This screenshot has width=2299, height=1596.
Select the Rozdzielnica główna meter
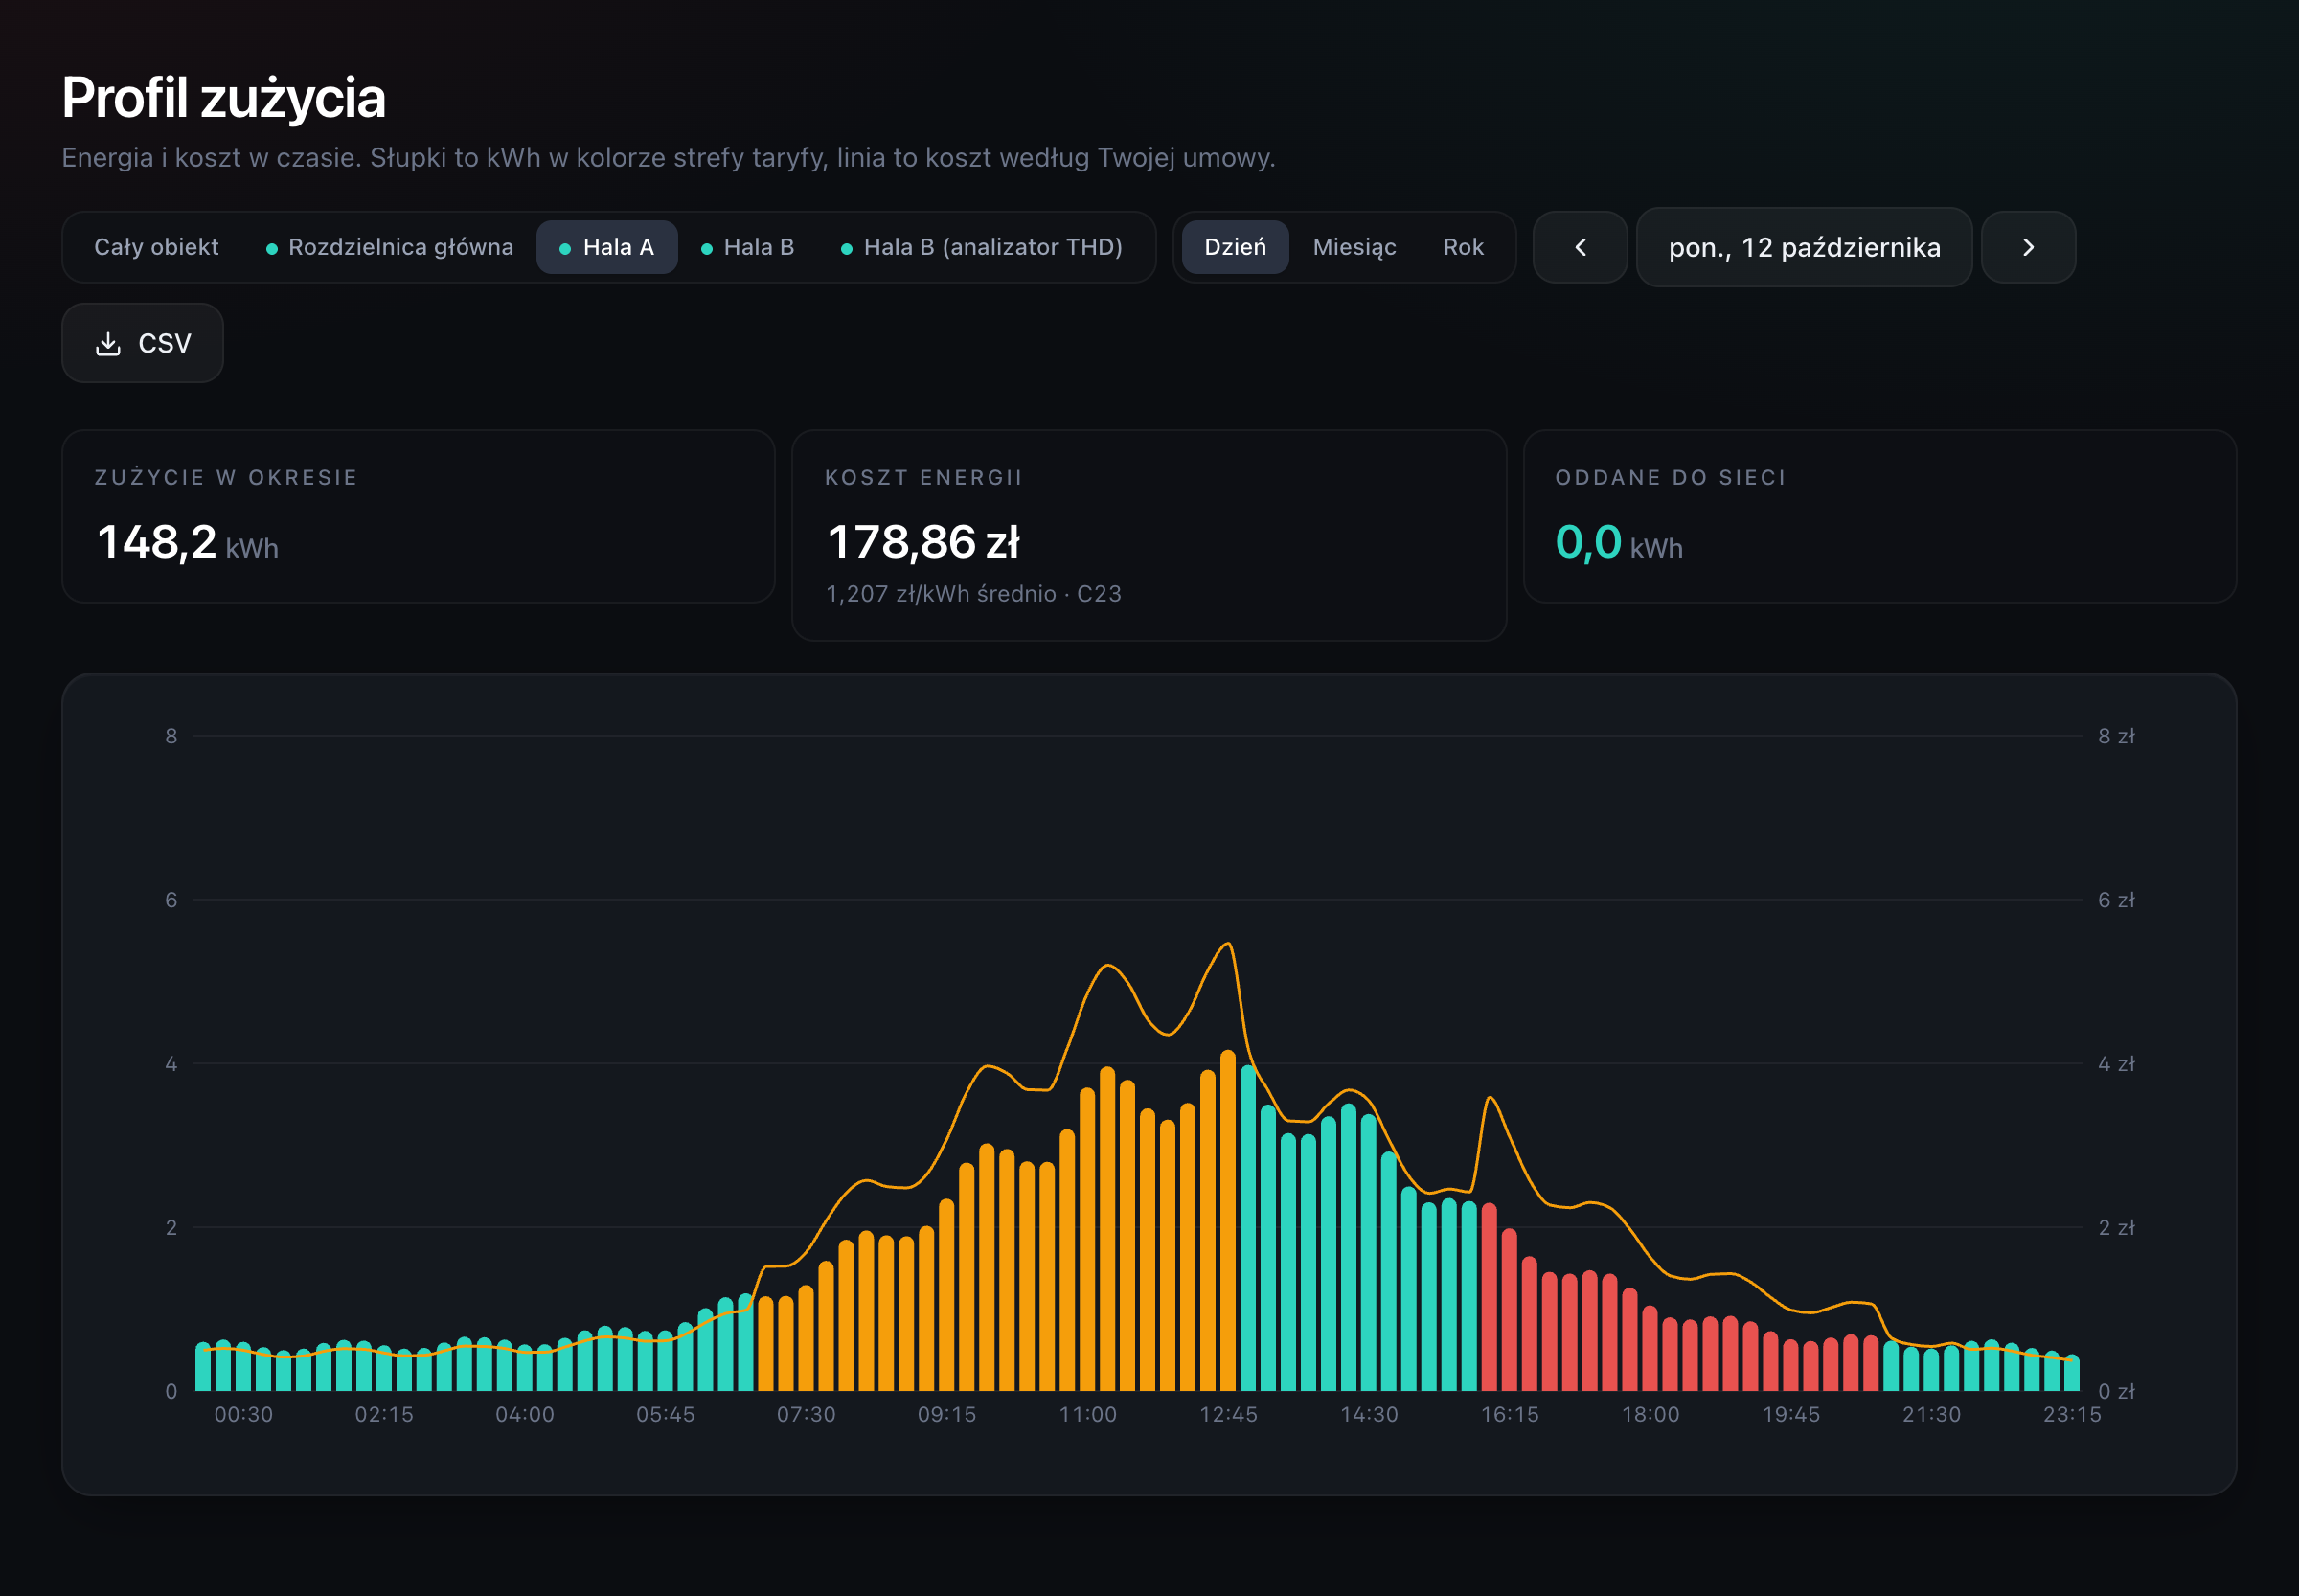point(390,247)
